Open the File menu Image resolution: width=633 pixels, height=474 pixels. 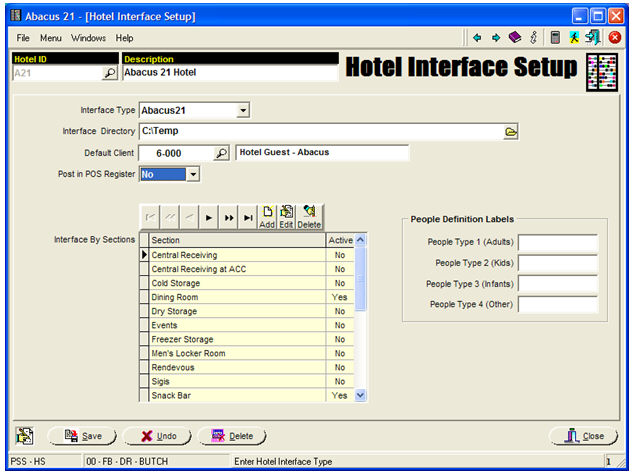coord(23,38)
